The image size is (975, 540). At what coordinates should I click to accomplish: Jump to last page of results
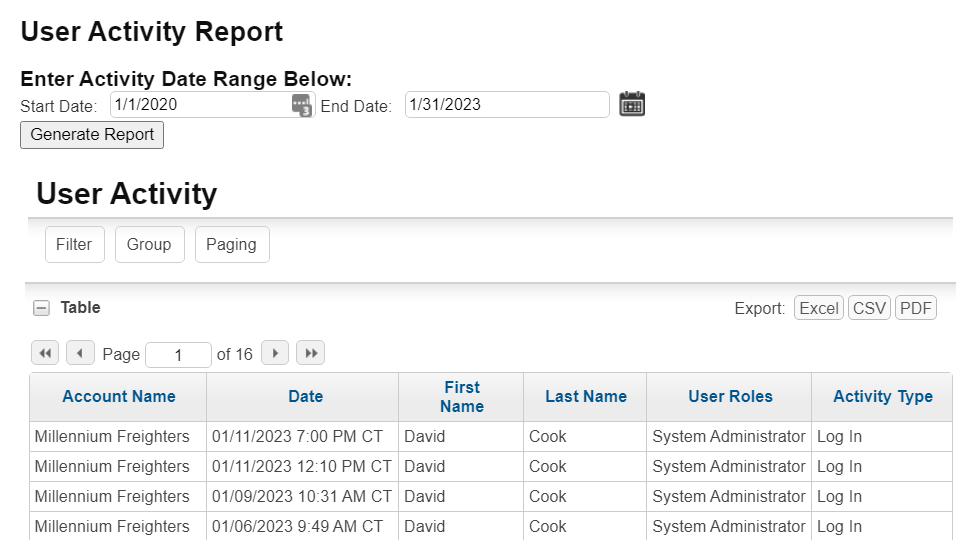[310, 353]
